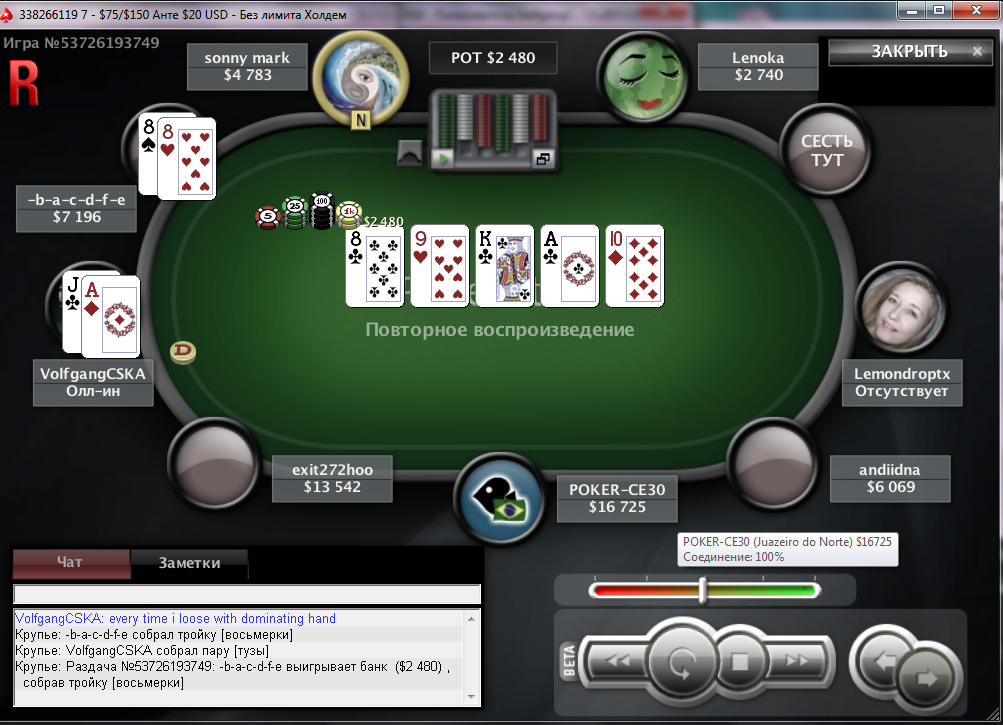Viewport: 1003px width, 725px height.
Task: Click POKER-CE30's Brazil flag avatar
Action: click(x=501, y=499)
